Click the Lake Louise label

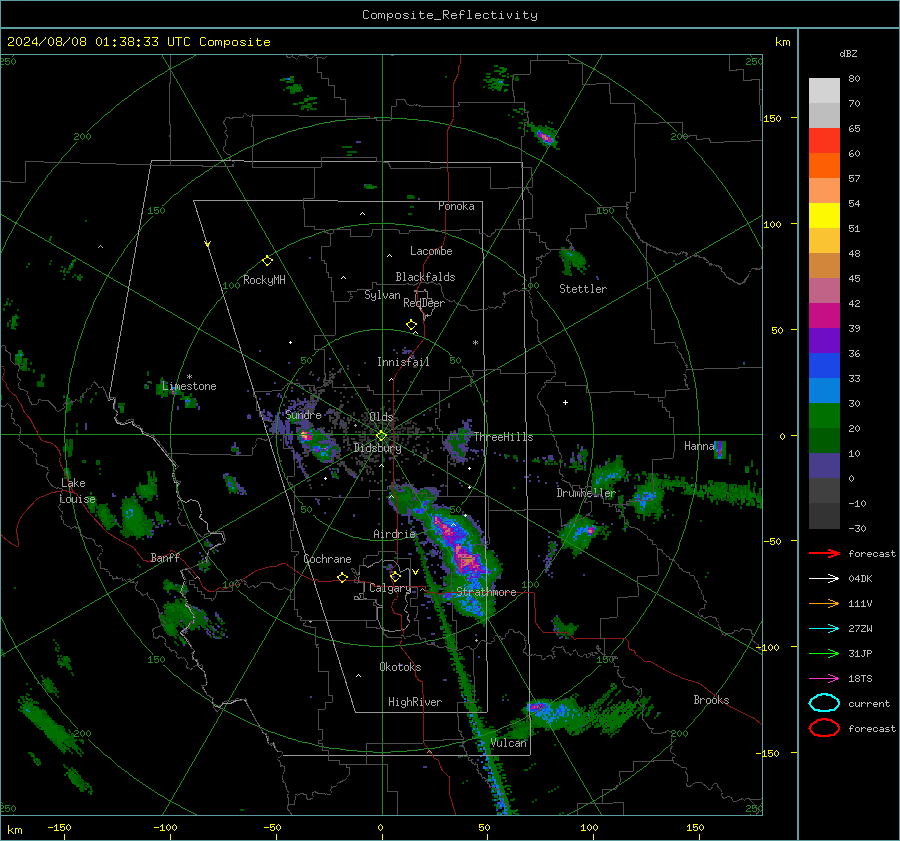[79, 491]
